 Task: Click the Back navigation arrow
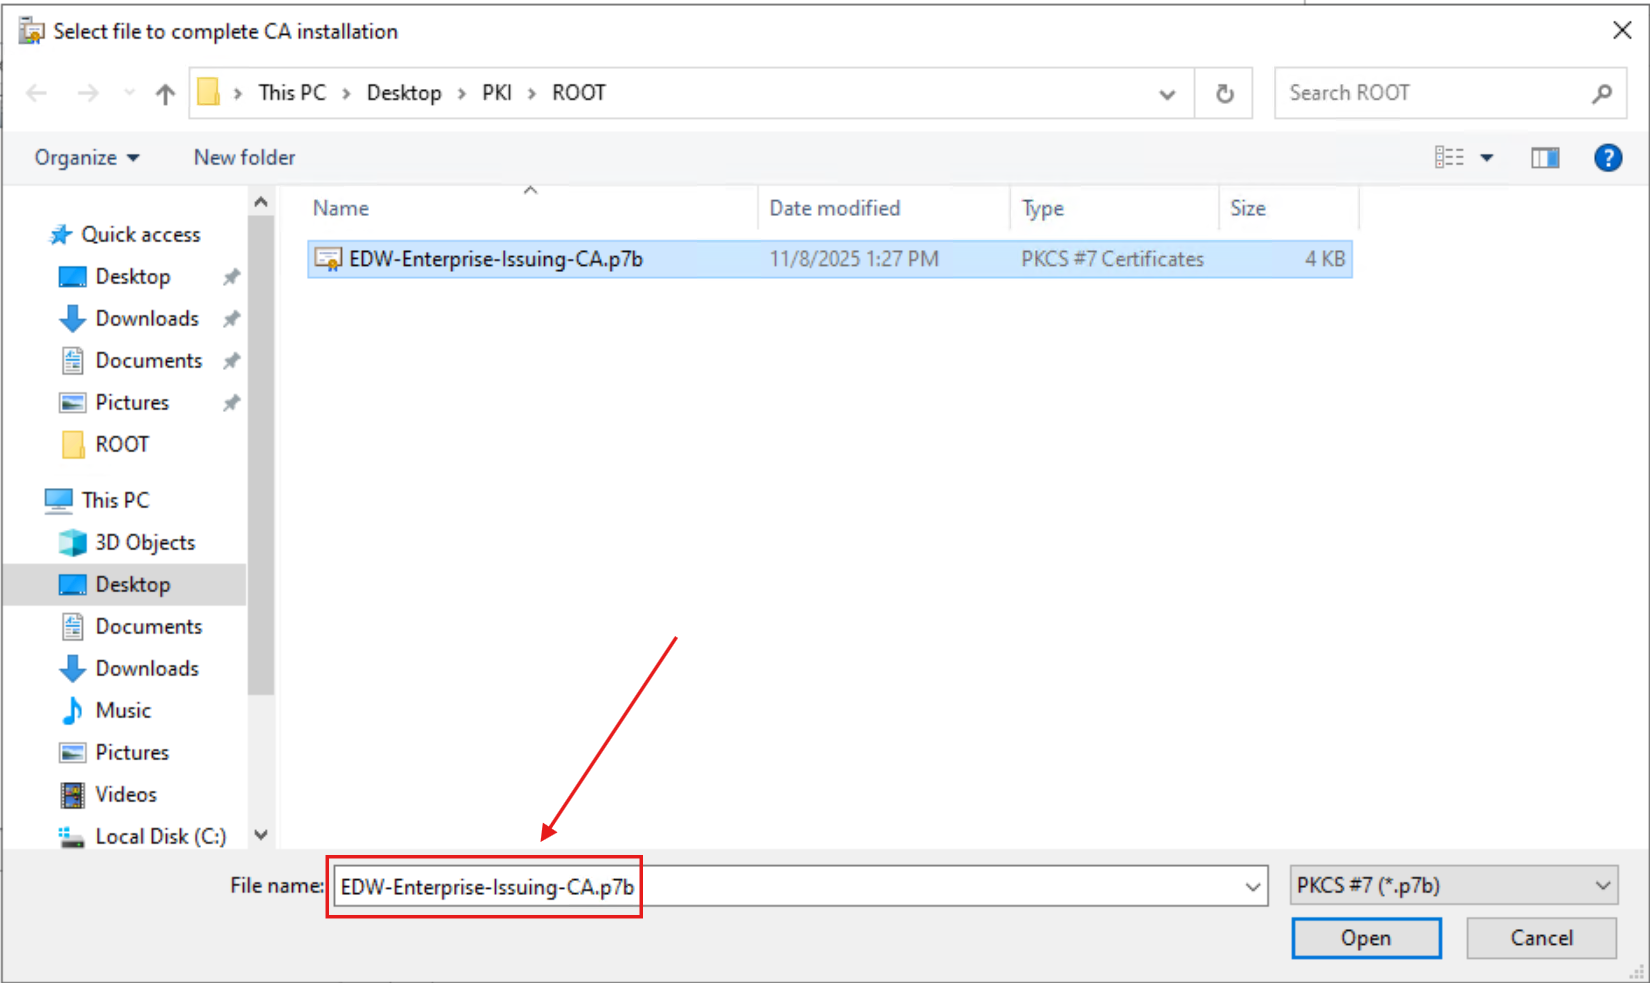(x=37, y=92)
